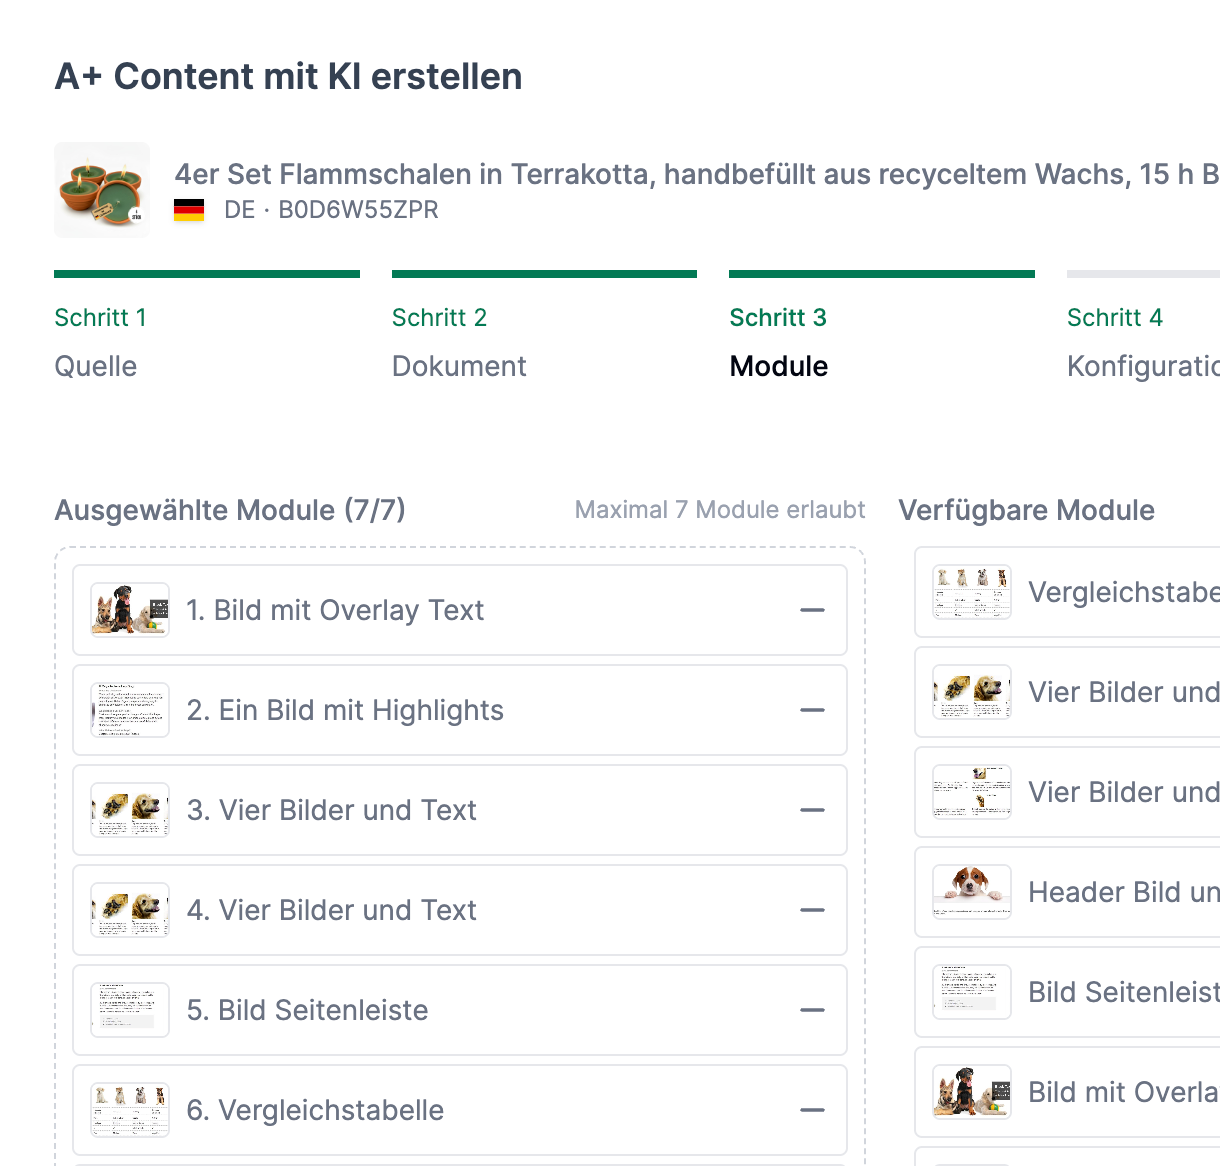Remove module '5. Bild Seitenleiste'
Screen dimensions: 1220x1166
pyautogui.click(x=813, y=1009)
